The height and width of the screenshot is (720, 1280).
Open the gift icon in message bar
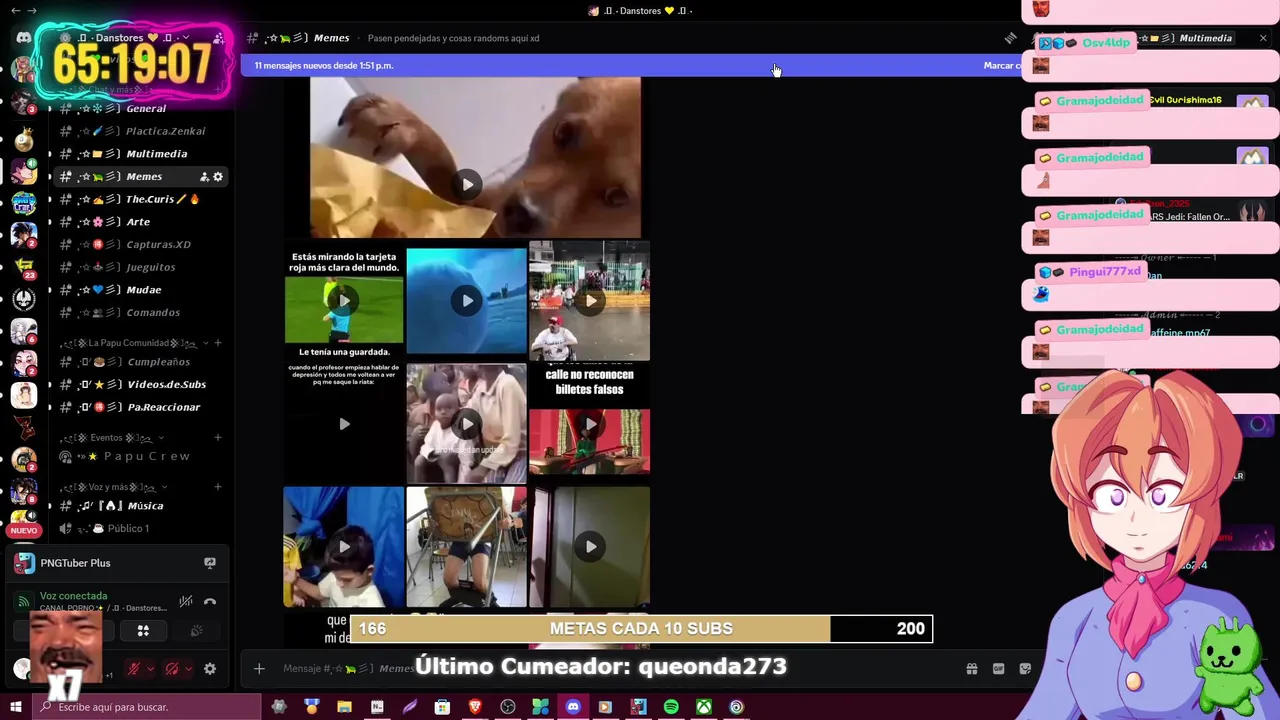(x=971, y=669)
